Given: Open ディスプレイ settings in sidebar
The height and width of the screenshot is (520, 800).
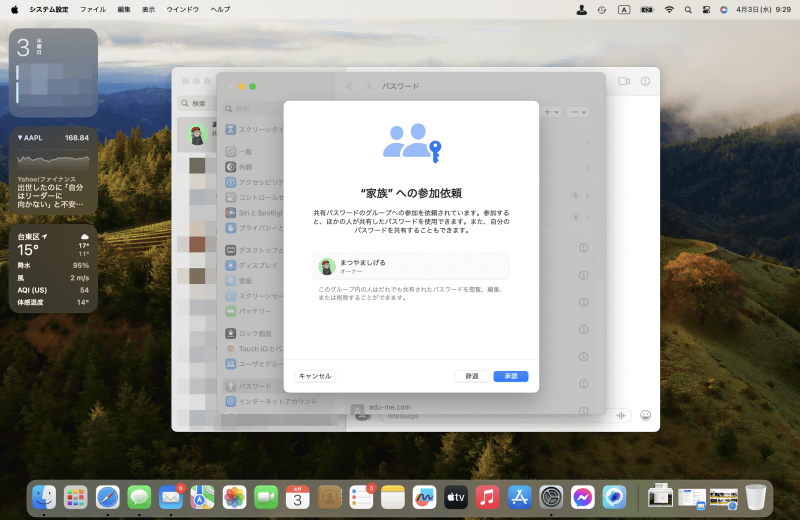Looking at the screenshot, I should 252,265.
